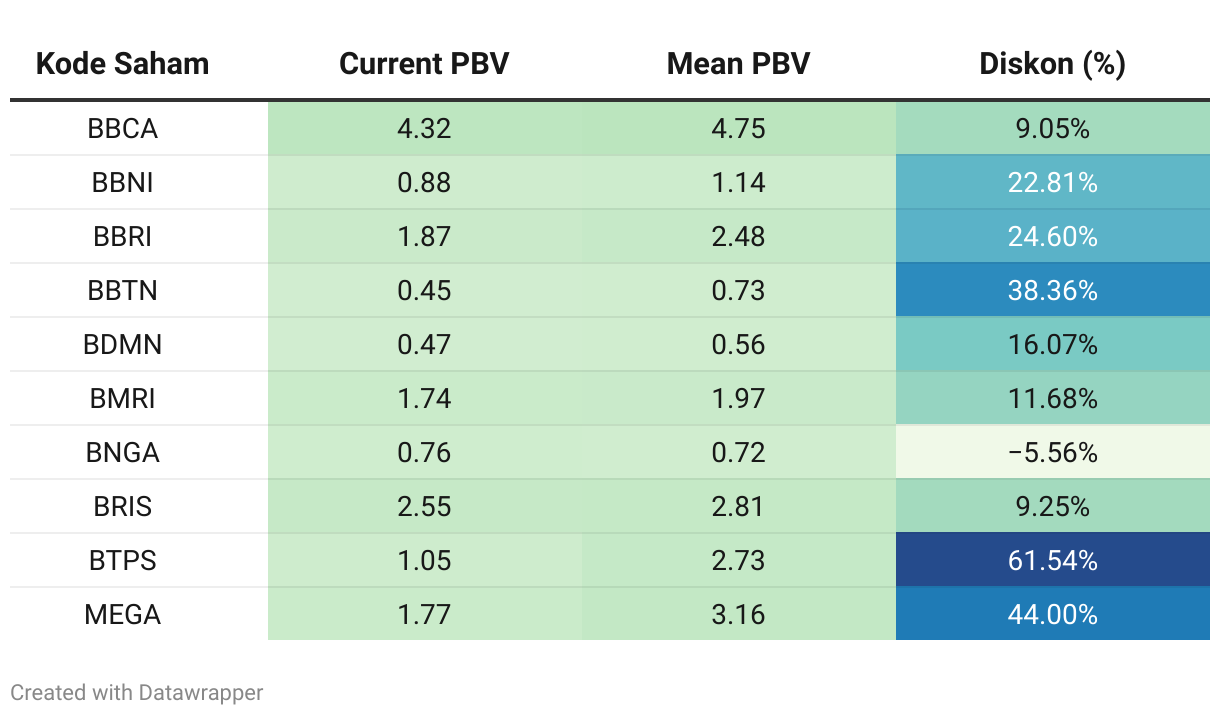
Task: Click the 44.00% discount cell for MEGA
Action: (x=1052, y=614)
